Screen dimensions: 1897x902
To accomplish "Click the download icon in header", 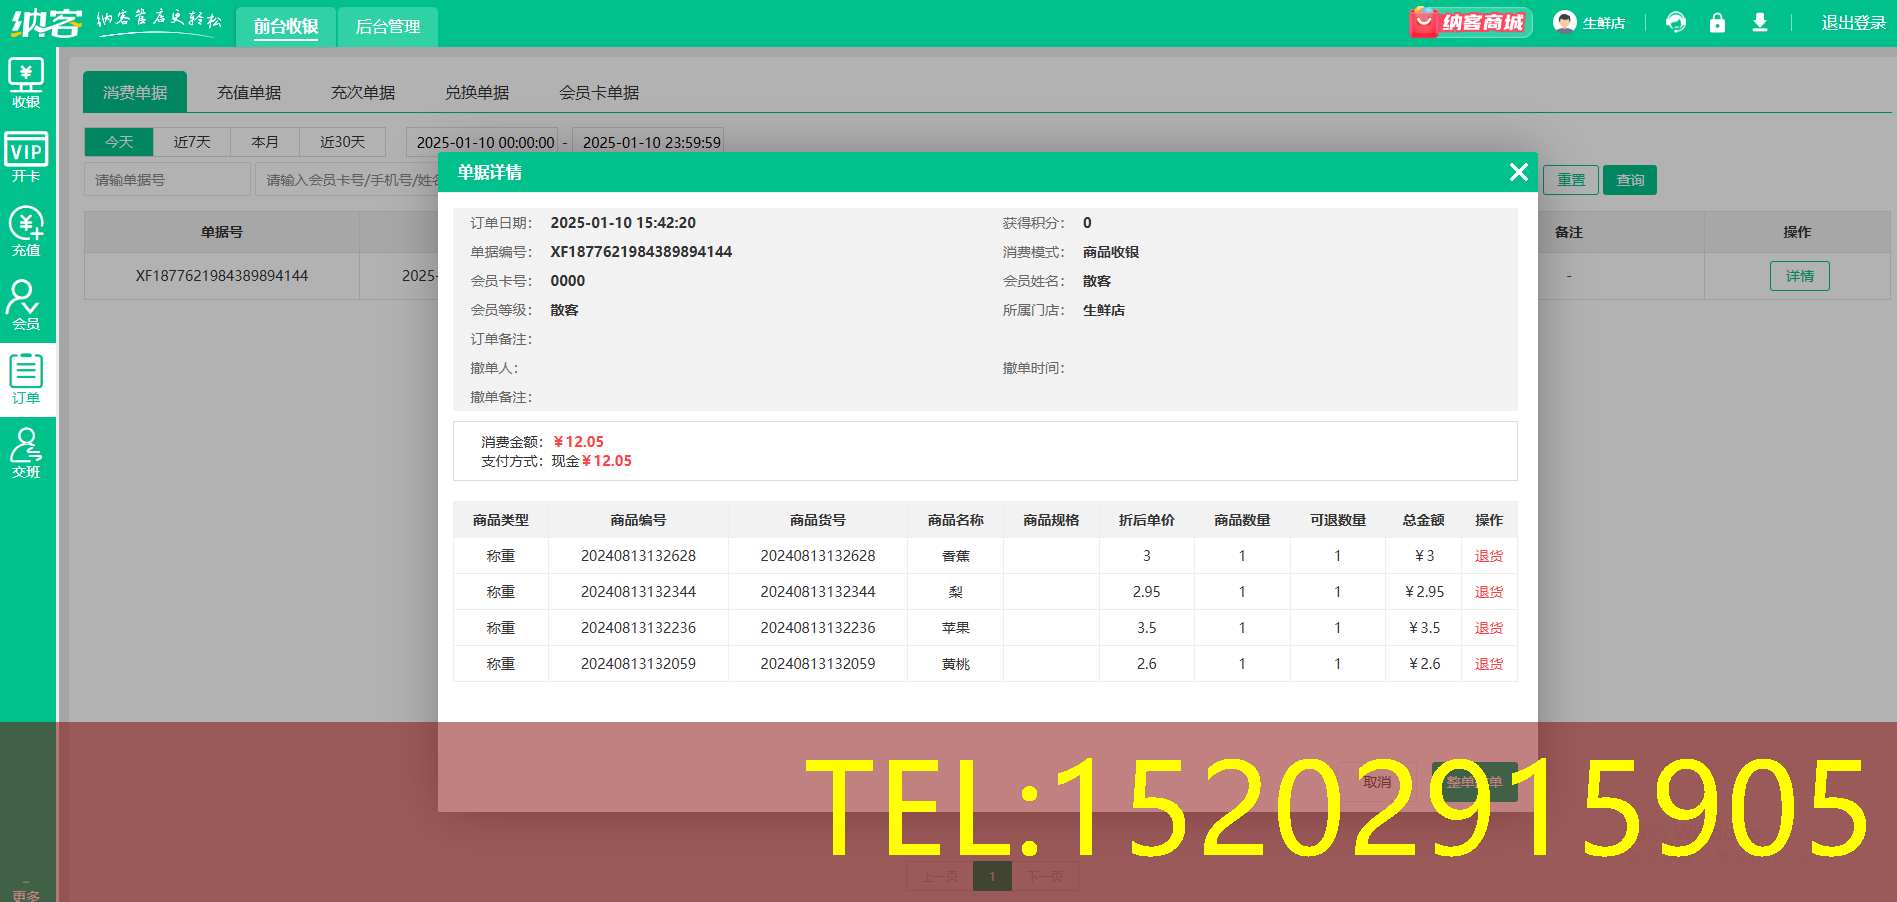I will tap(1760, 23).
